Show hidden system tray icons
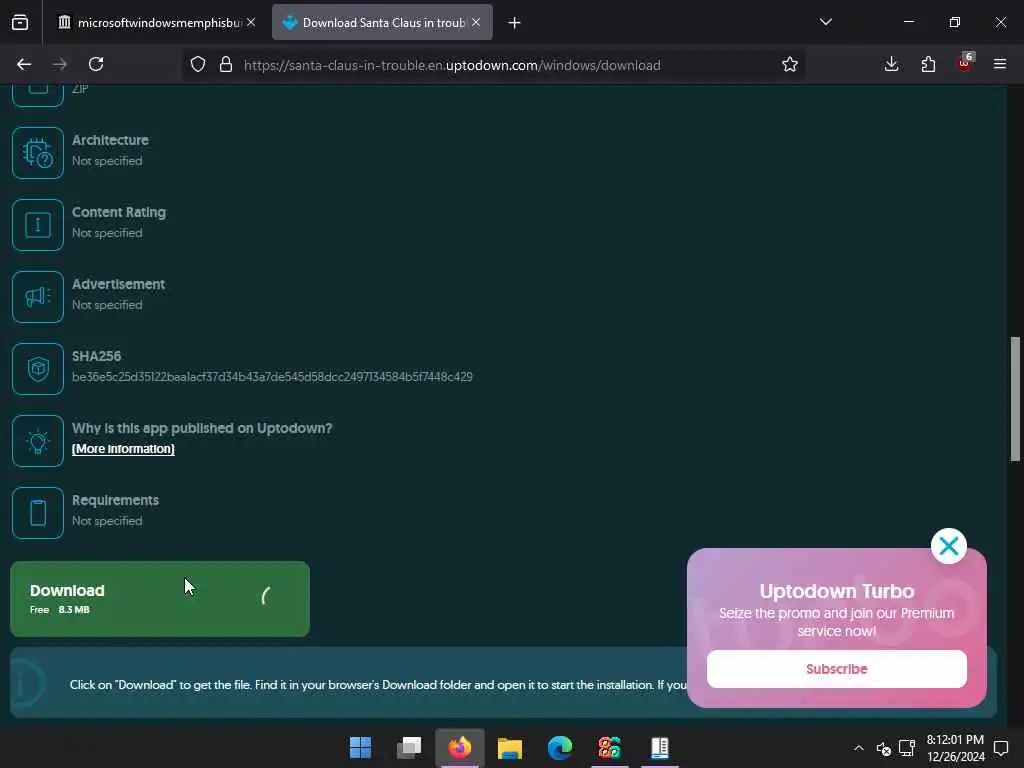1024x768 pixels. click(859, 748)
